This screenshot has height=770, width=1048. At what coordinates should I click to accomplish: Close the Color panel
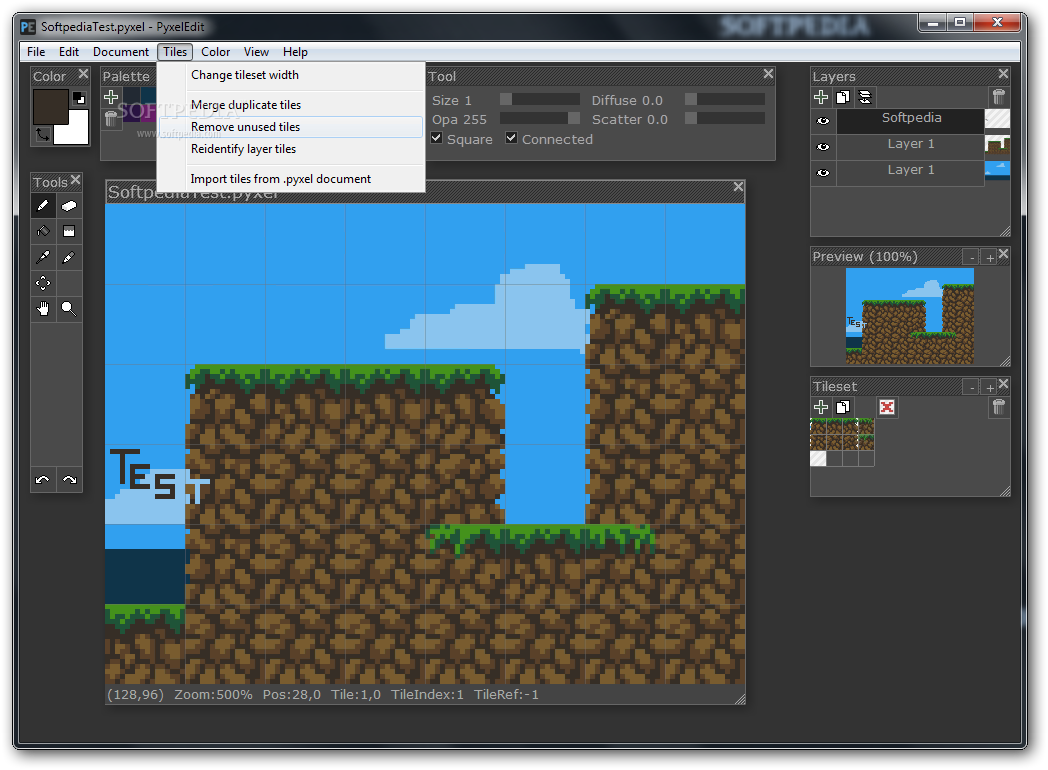point(83,74)
